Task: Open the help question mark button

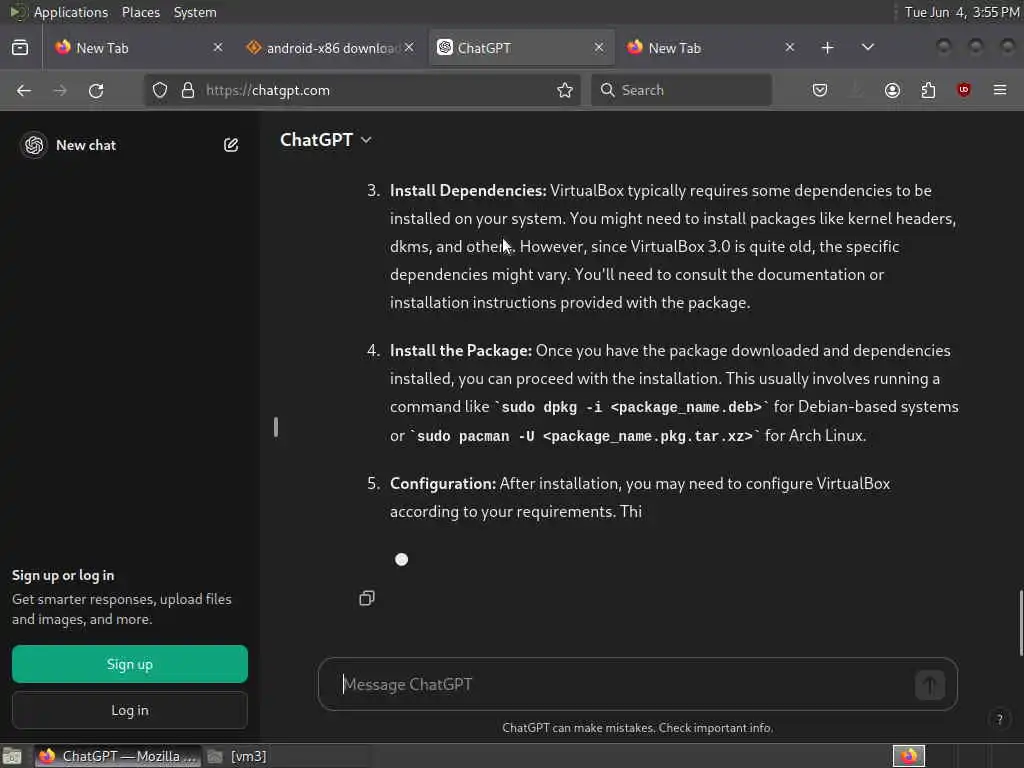Action: coord(999,720)
